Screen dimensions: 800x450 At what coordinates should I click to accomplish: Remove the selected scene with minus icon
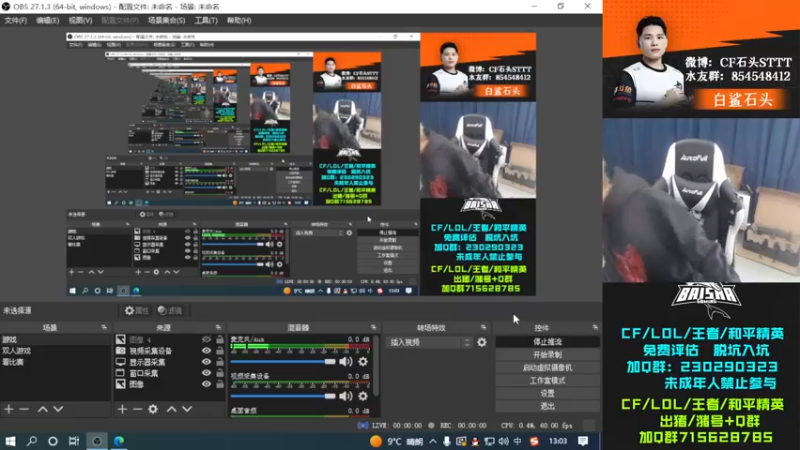pos(24,409)
